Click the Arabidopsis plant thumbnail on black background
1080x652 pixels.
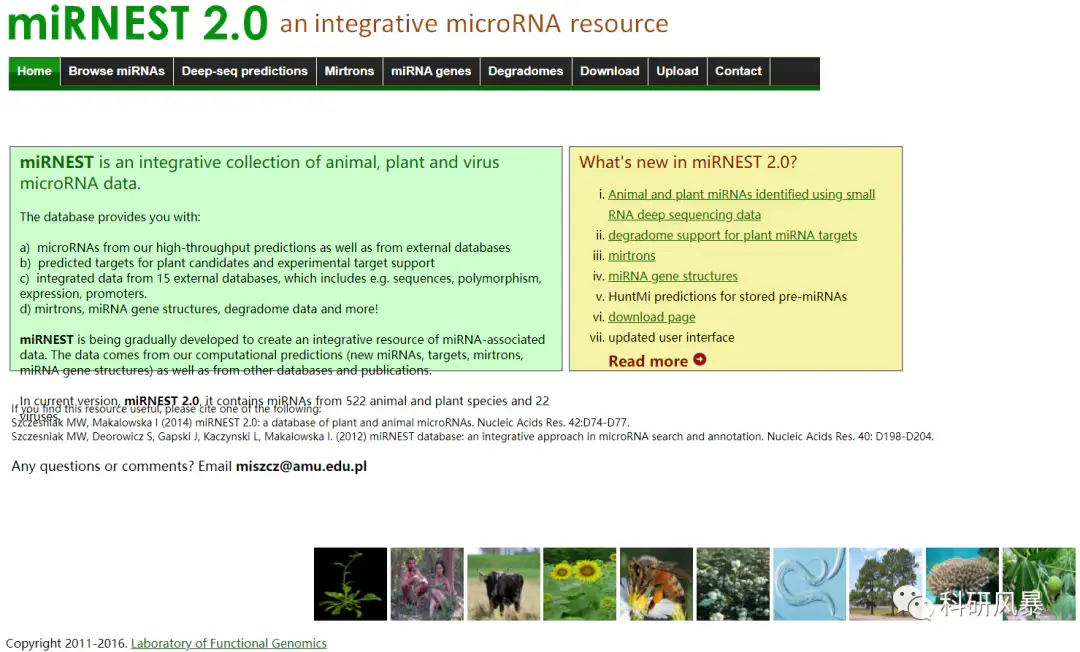click(x=351, y=584)
